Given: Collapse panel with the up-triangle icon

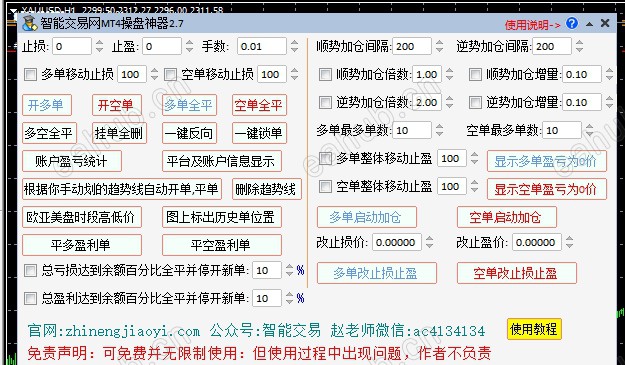Looking at the screenshot, I should click(590, 24).
